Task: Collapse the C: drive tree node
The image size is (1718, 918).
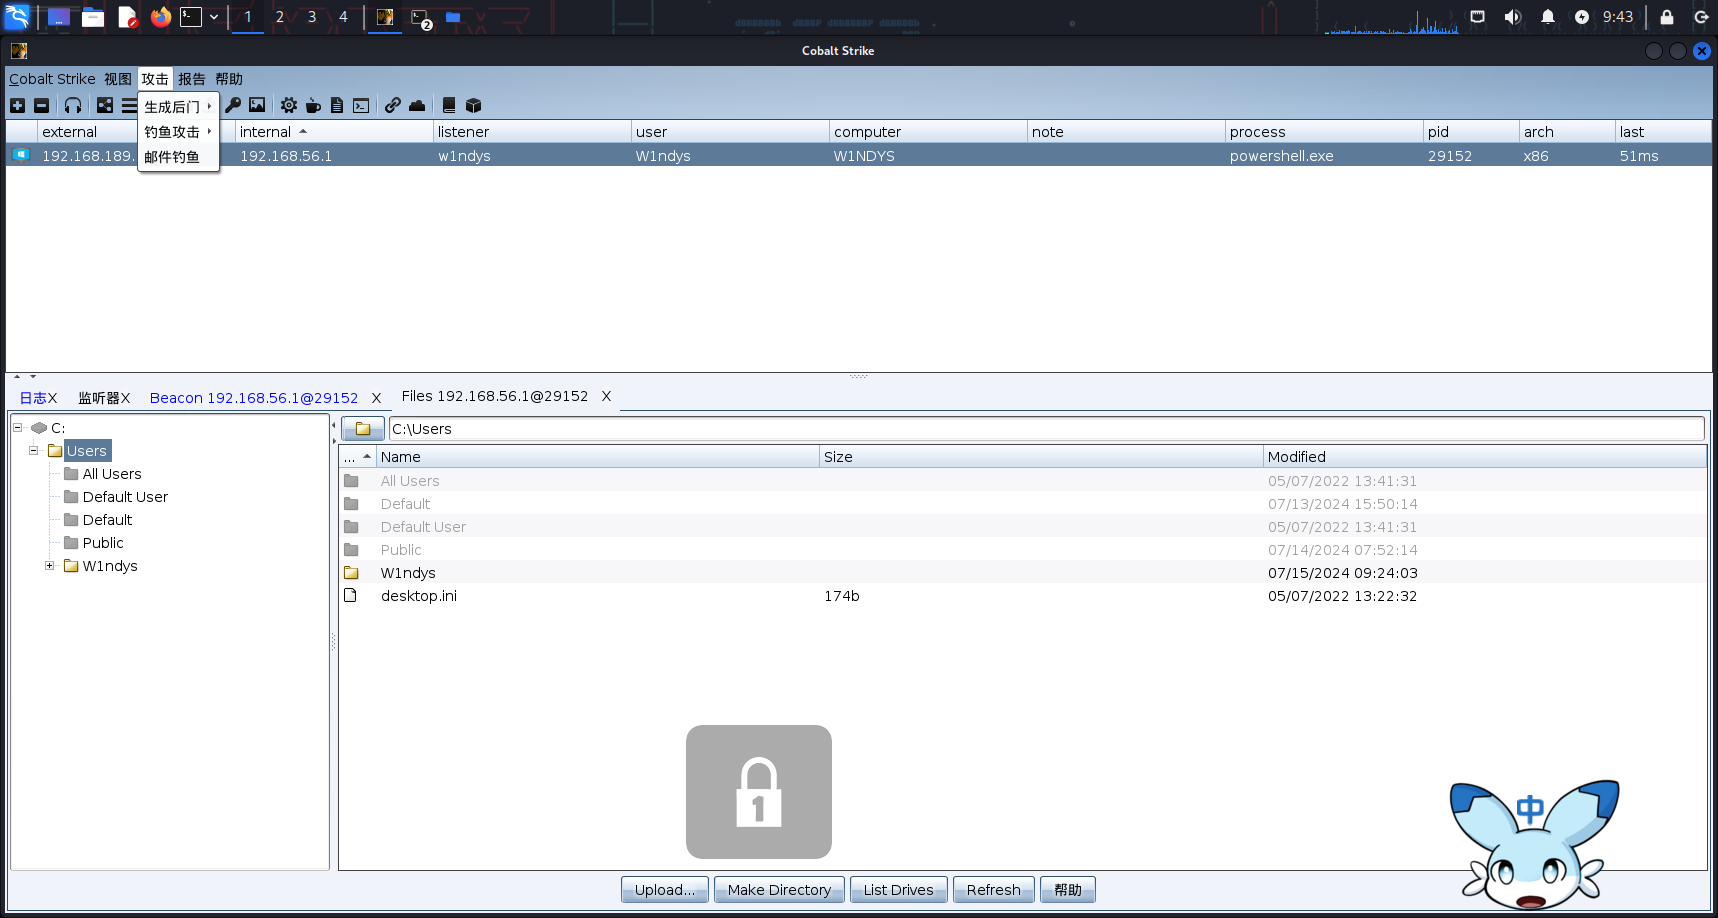Action: coord(17,428)
